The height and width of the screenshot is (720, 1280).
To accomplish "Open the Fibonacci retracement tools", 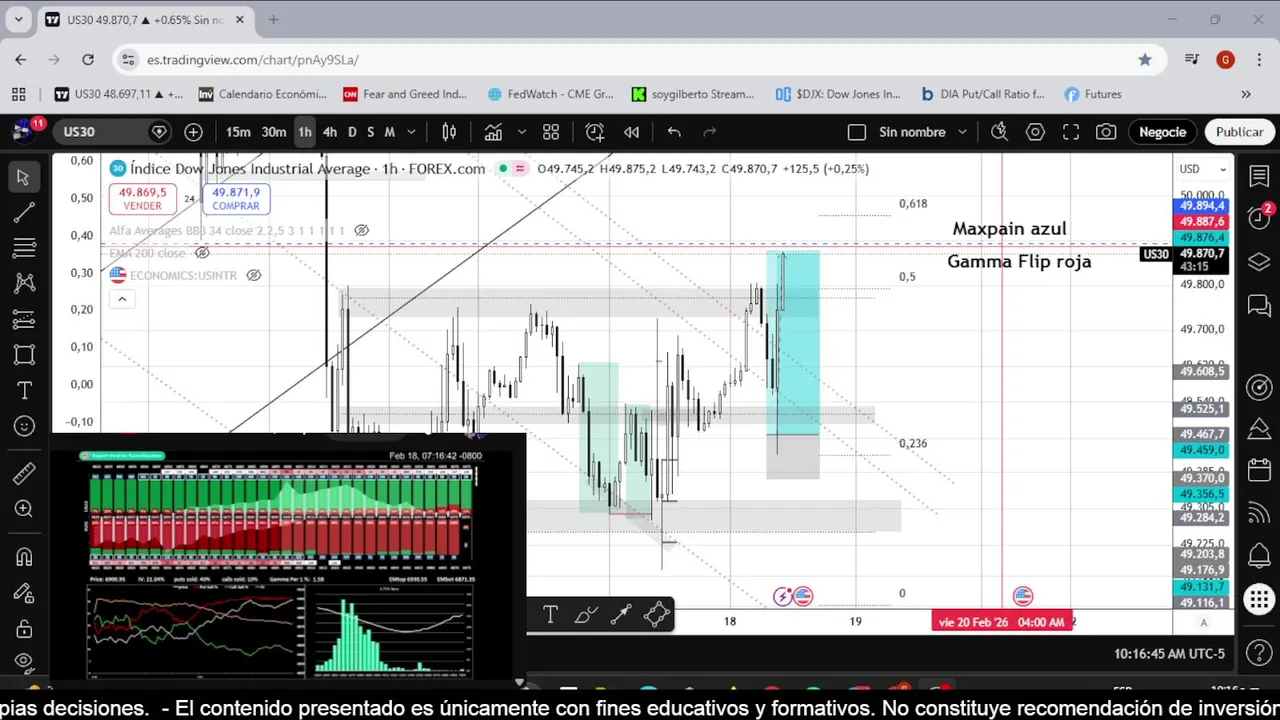I will (x=24, y=248).
